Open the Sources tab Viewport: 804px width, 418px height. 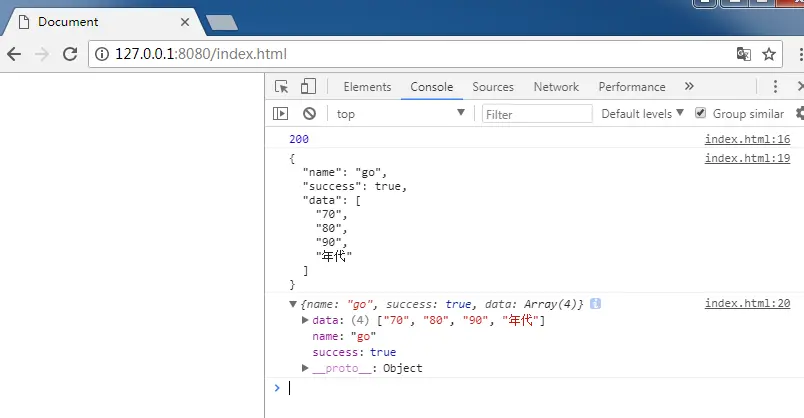tap(493, 87)
